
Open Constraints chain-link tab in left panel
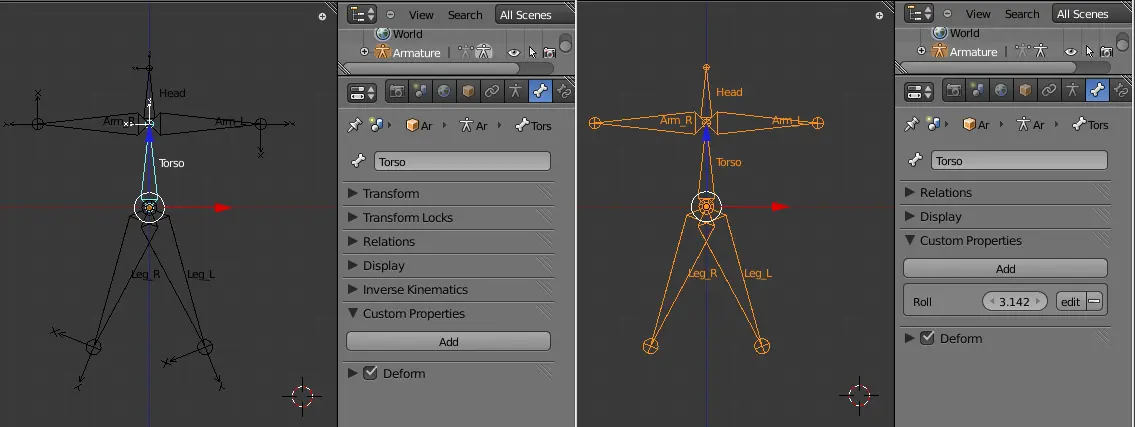[492, 92]
